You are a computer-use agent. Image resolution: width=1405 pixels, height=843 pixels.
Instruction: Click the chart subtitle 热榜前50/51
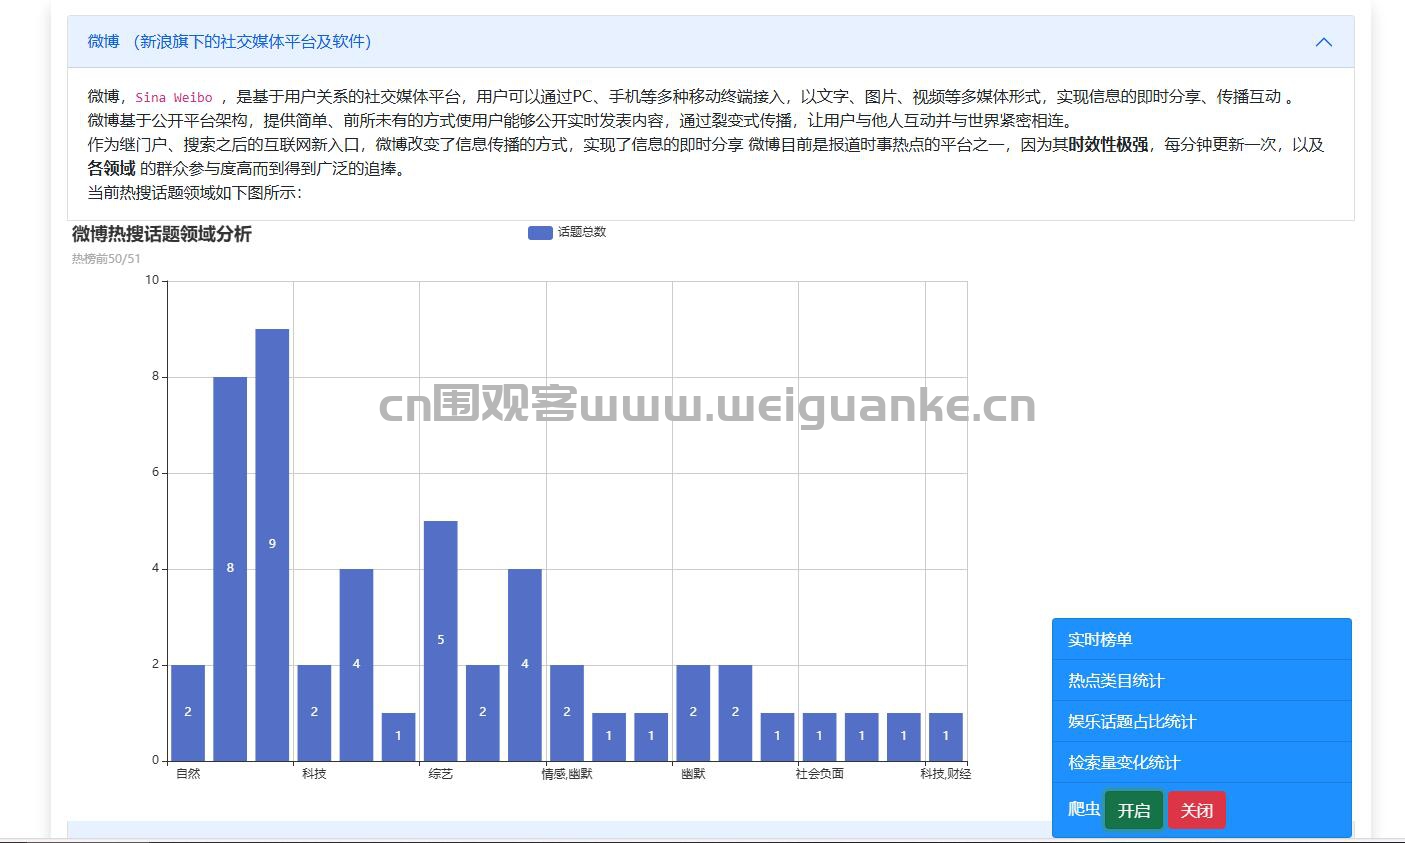coord(106,259)
